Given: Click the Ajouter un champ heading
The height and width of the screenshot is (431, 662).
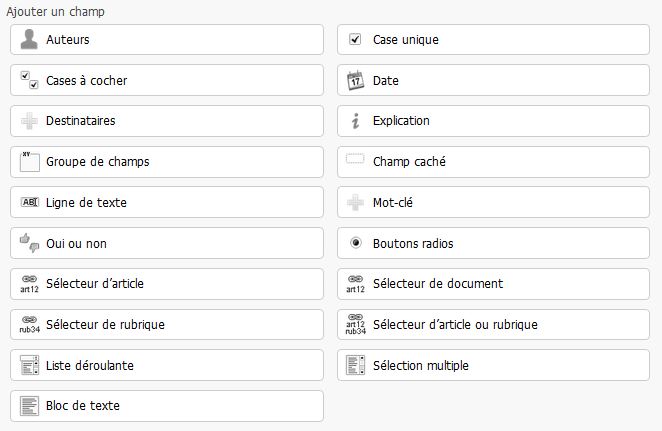Looking at the screenshot, I should click(56, 12).
